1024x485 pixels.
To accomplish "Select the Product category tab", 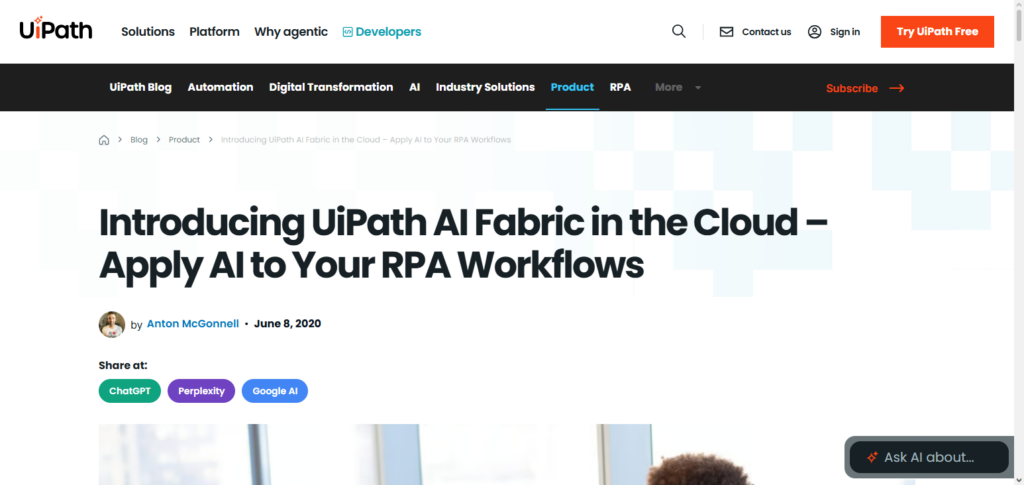I will tap(572, 87).
